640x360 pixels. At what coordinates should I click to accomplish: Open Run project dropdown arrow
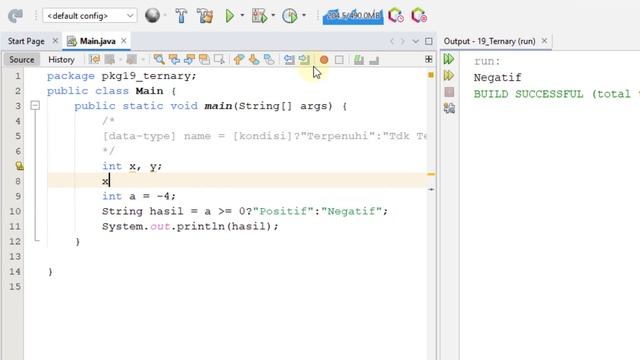pos(242,16)
